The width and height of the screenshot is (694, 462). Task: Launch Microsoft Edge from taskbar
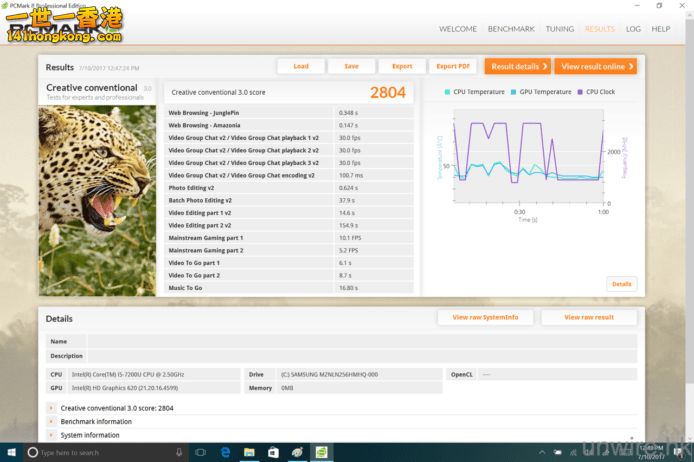point(225,452)
